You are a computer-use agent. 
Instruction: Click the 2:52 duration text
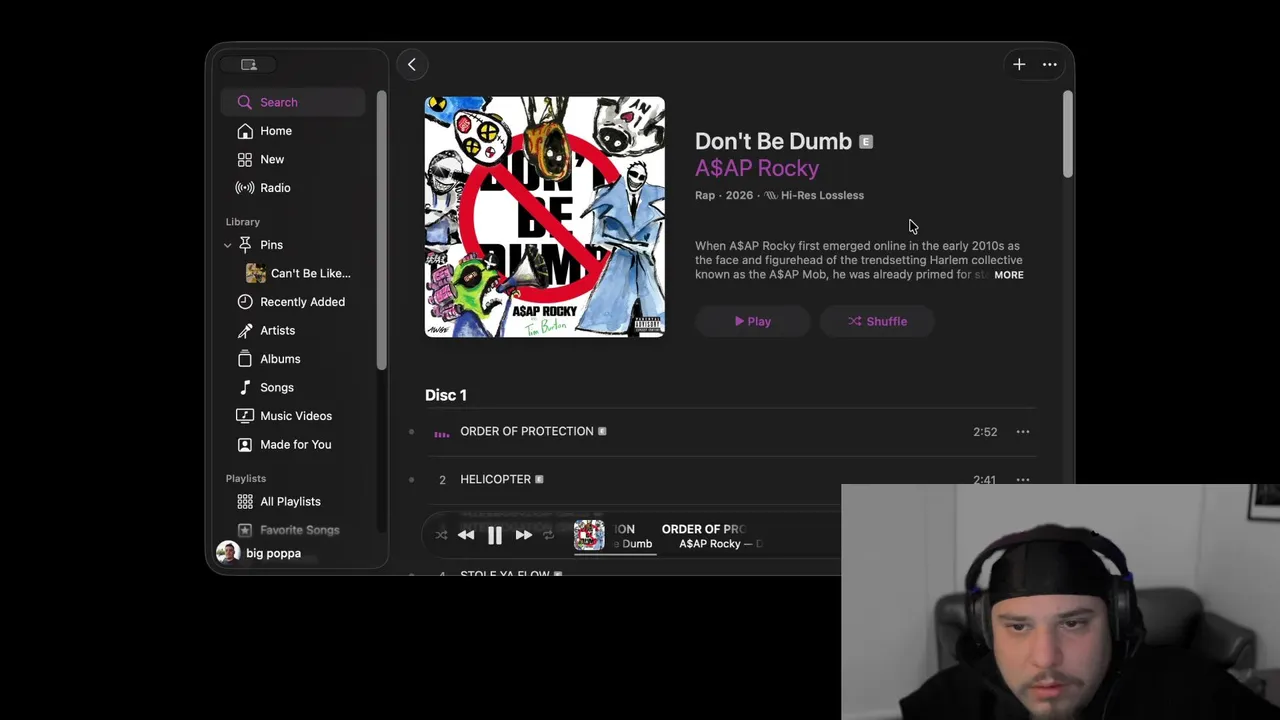(985, 432)
